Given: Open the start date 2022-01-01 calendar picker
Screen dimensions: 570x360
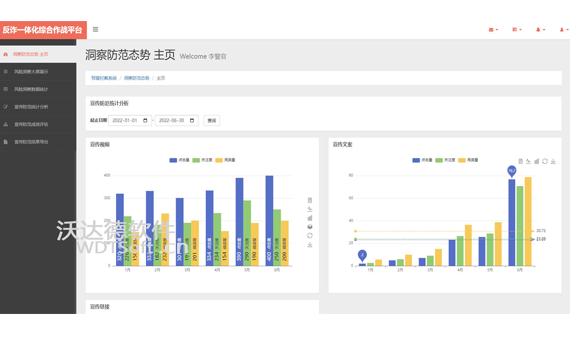Looking at the screenshot, I should click(145, 120).
